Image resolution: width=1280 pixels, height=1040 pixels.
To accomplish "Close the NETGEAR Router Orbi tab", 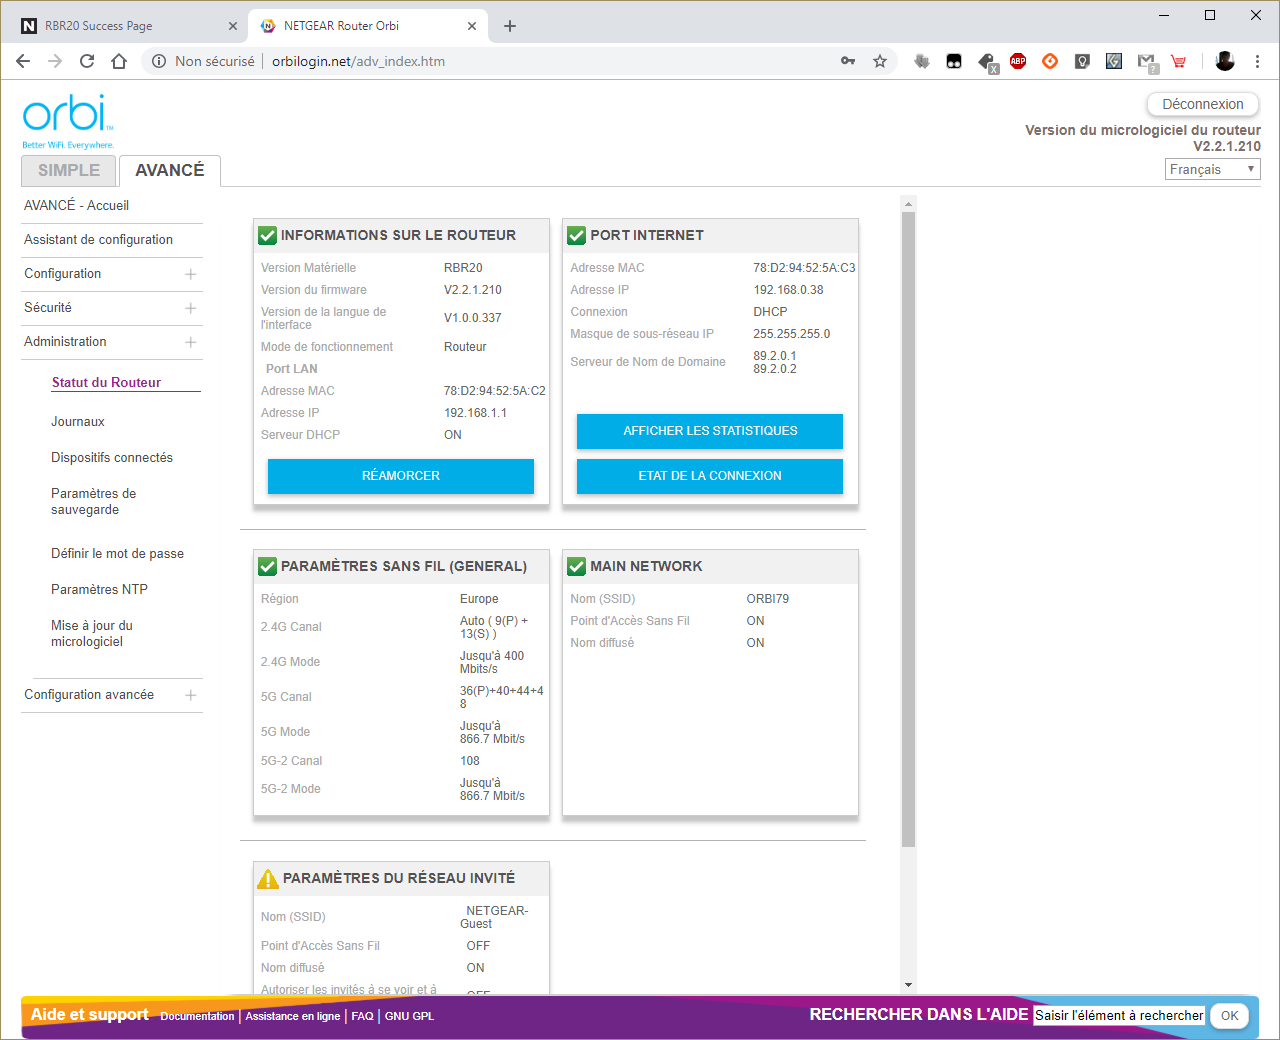I will [x=472, y=26].
